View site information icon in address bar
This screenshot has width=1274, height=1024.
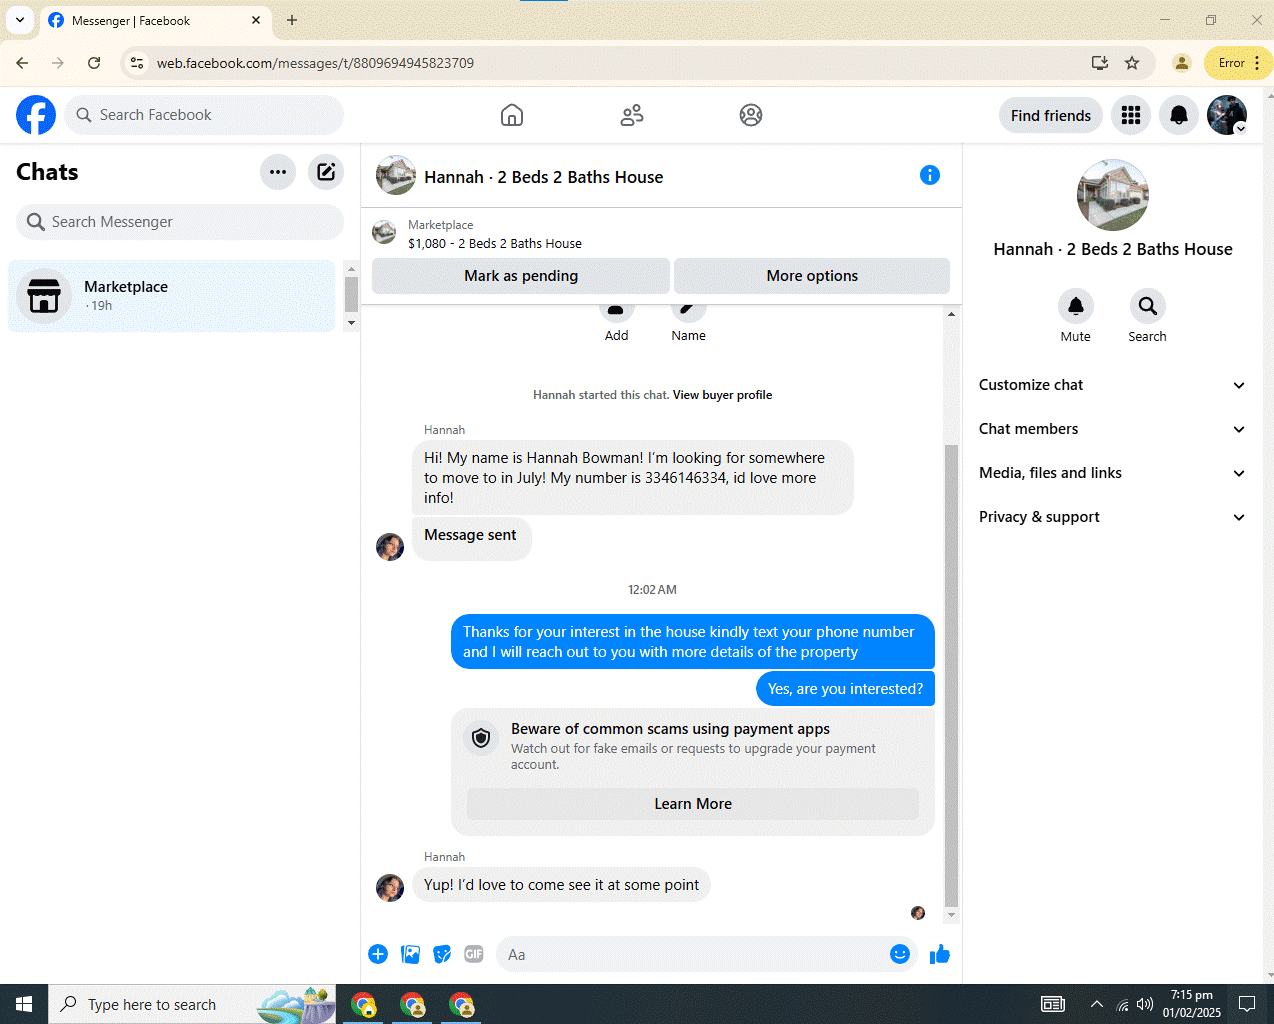137,63
